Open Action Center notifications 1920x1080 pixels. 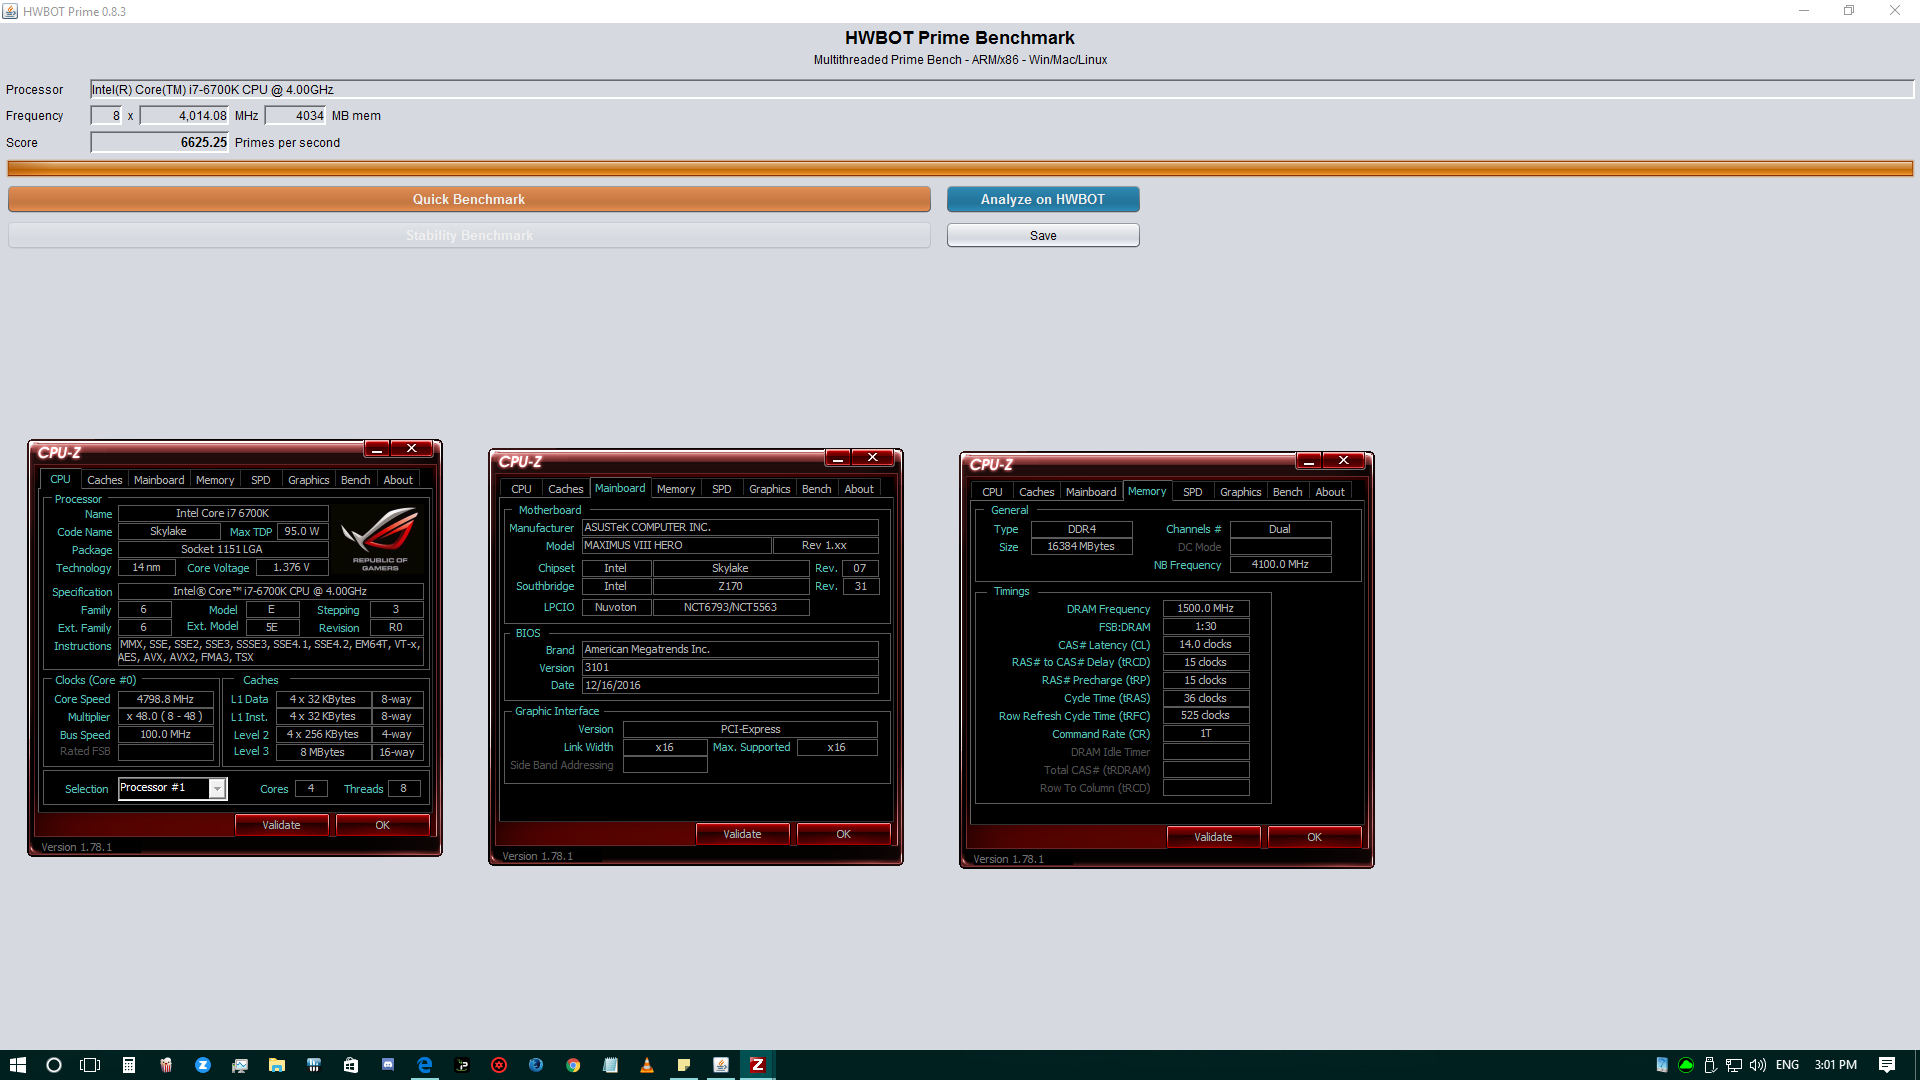pyautogui.click(x=1887, y=1065)
